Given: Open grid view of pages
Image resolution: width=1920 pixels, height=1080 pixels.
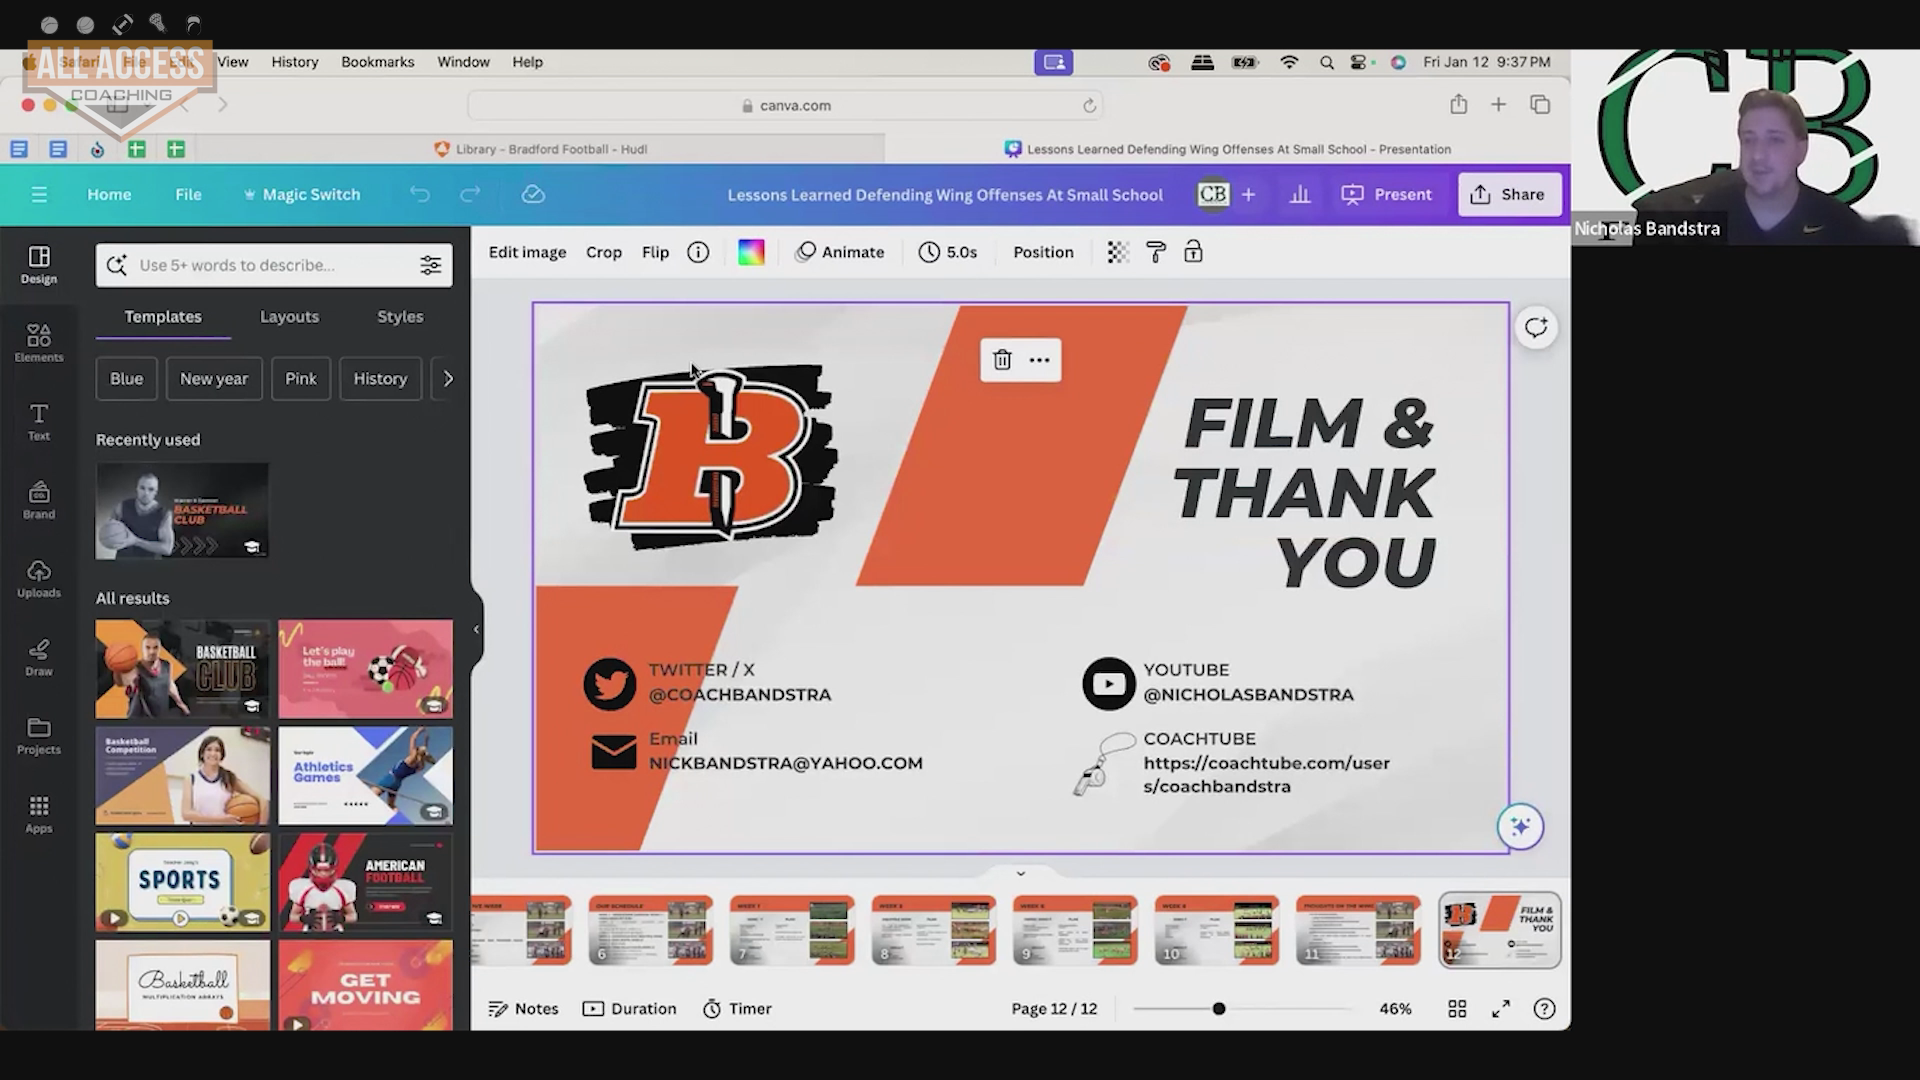Looking at the screenshot, I should [x=1457, y=1009].
